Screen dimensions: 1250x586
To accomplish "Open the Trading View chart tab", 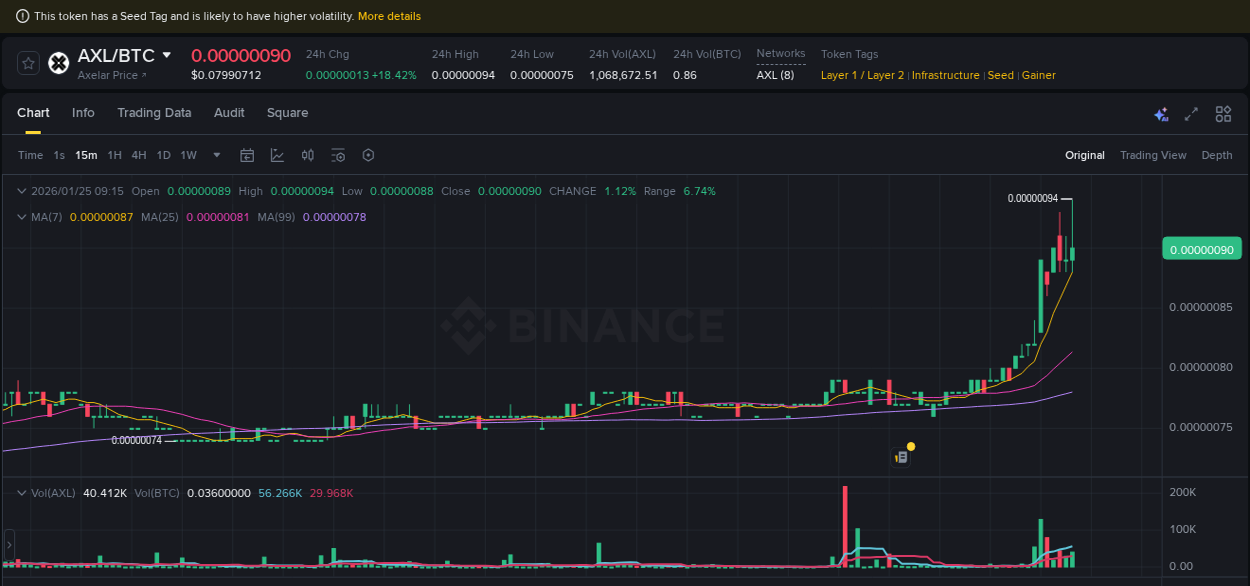I will 1153,155.
